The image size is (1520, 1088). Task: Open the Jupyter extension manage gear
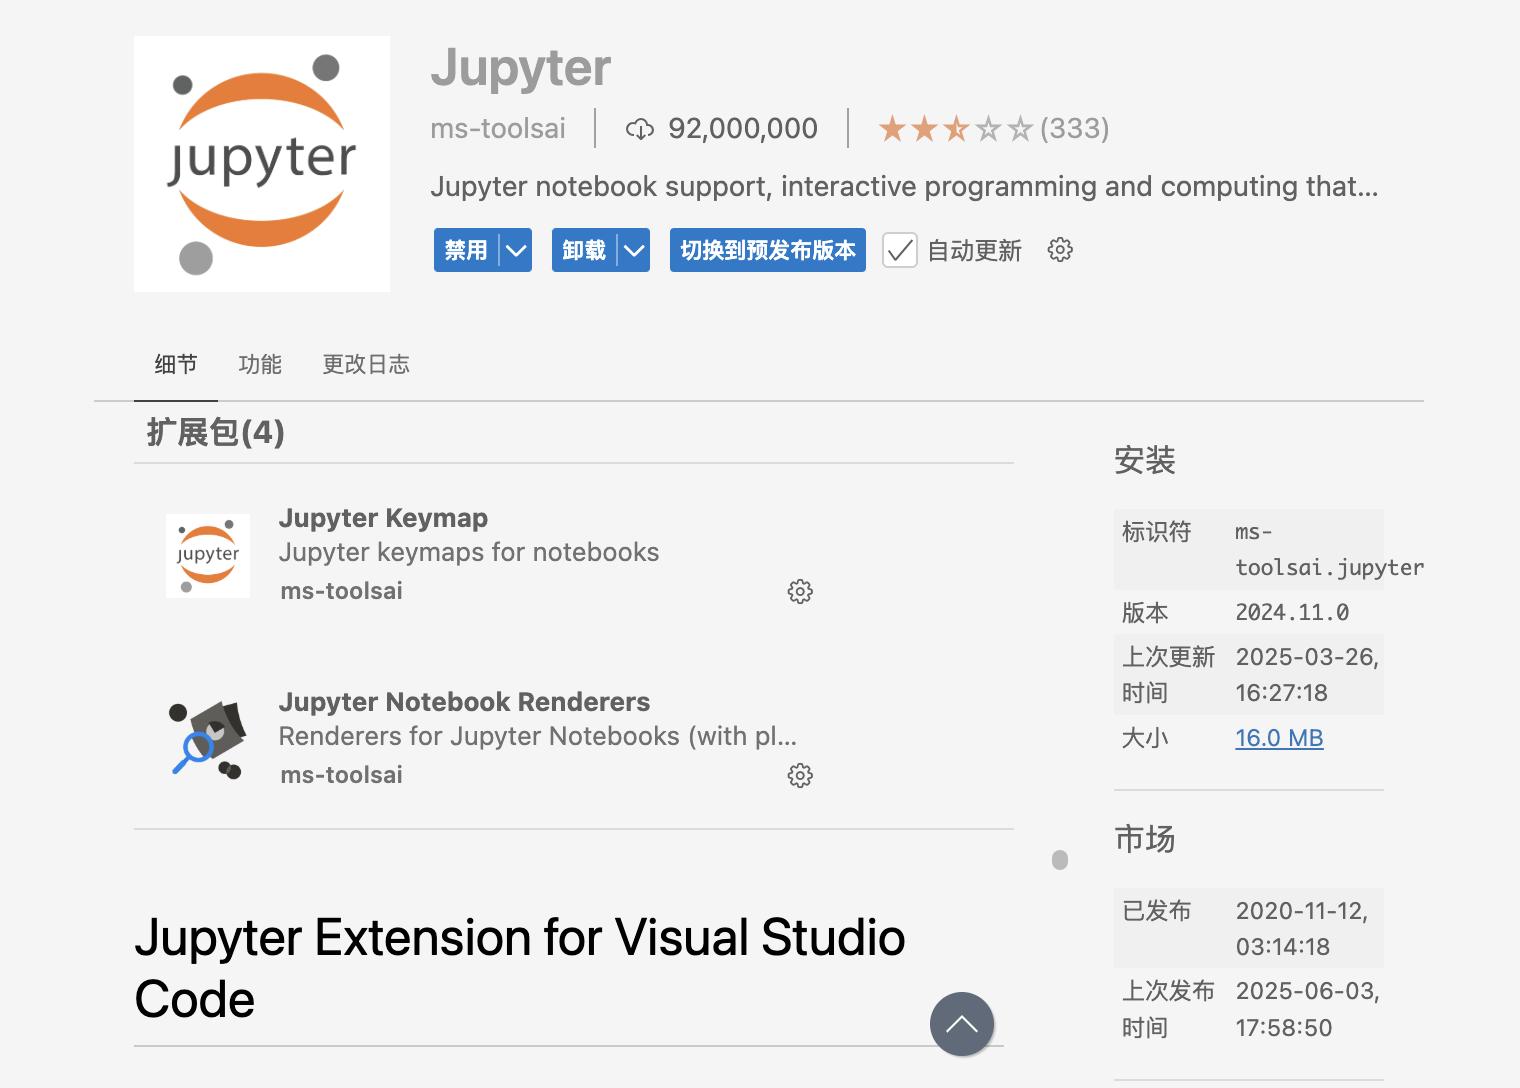point(1060,250)
